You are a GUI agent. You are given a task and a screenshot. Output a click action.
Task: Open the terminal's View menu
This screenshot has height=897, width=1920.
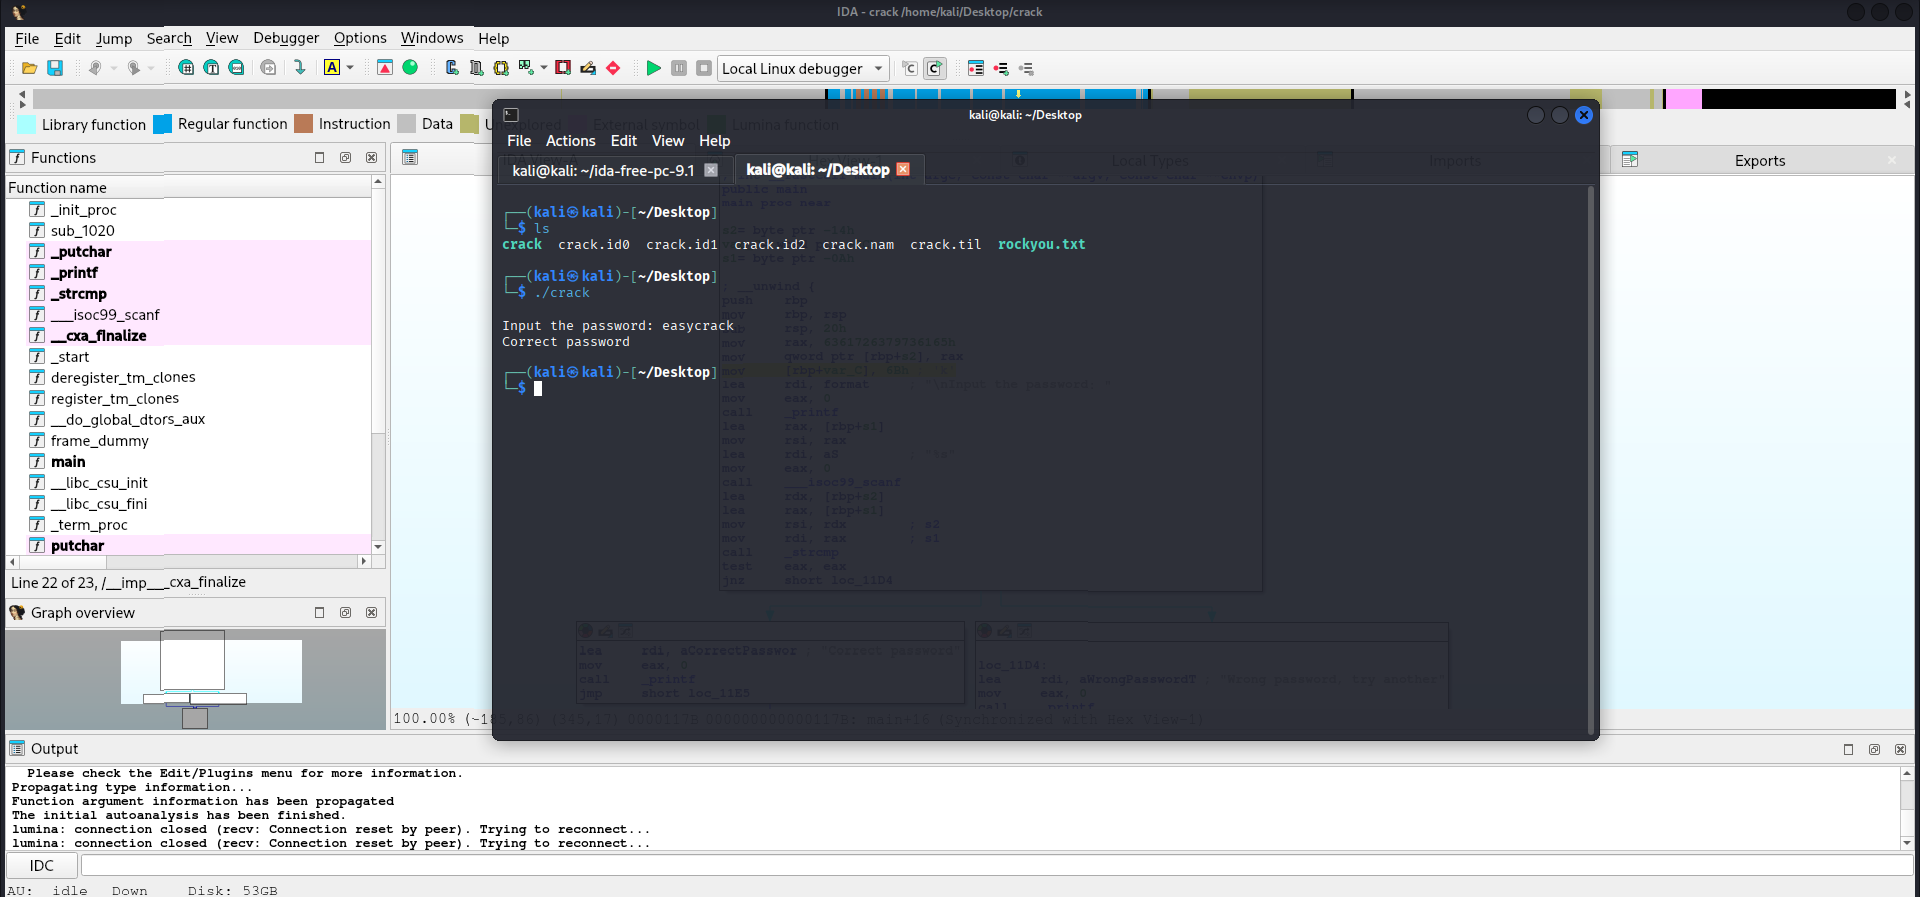(x=668, y=141)
